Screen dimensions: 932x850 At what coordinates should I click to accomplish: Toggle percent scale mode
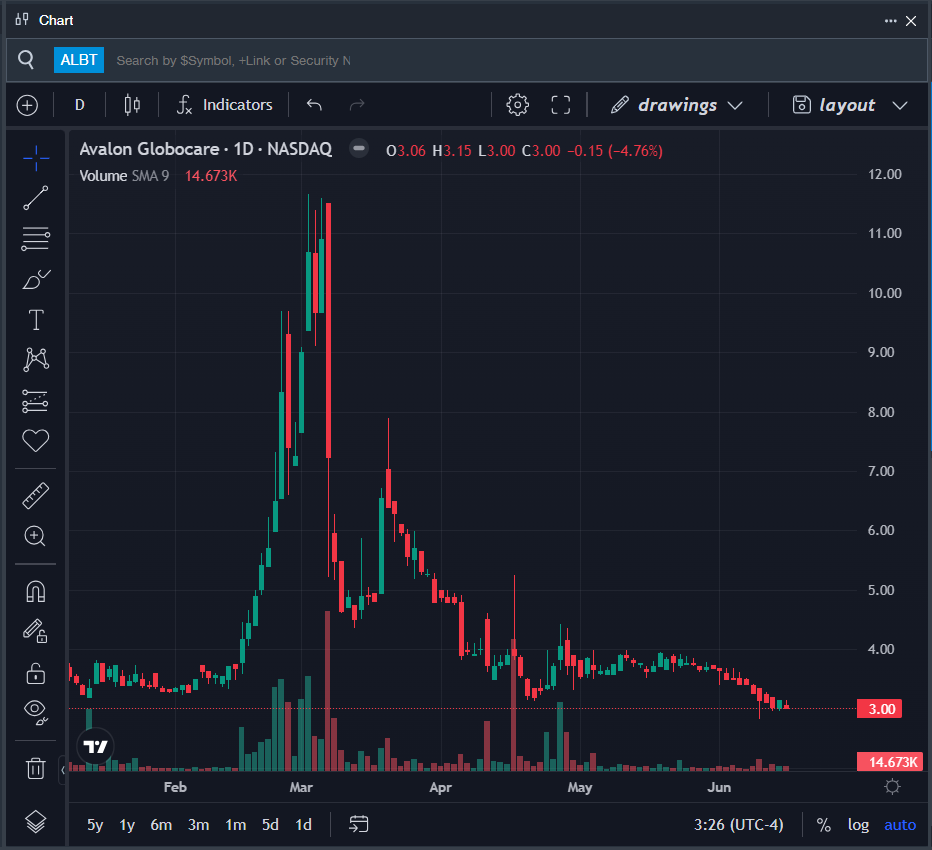(823, 824)
